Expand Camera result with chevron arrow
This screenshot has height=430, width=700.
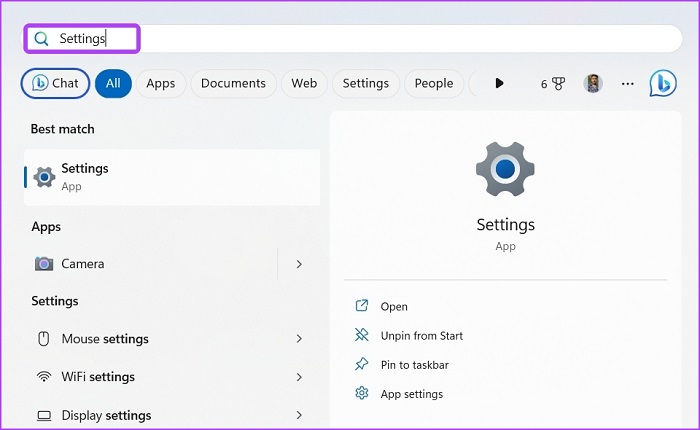pyautogui.click(x=299, y=264)
